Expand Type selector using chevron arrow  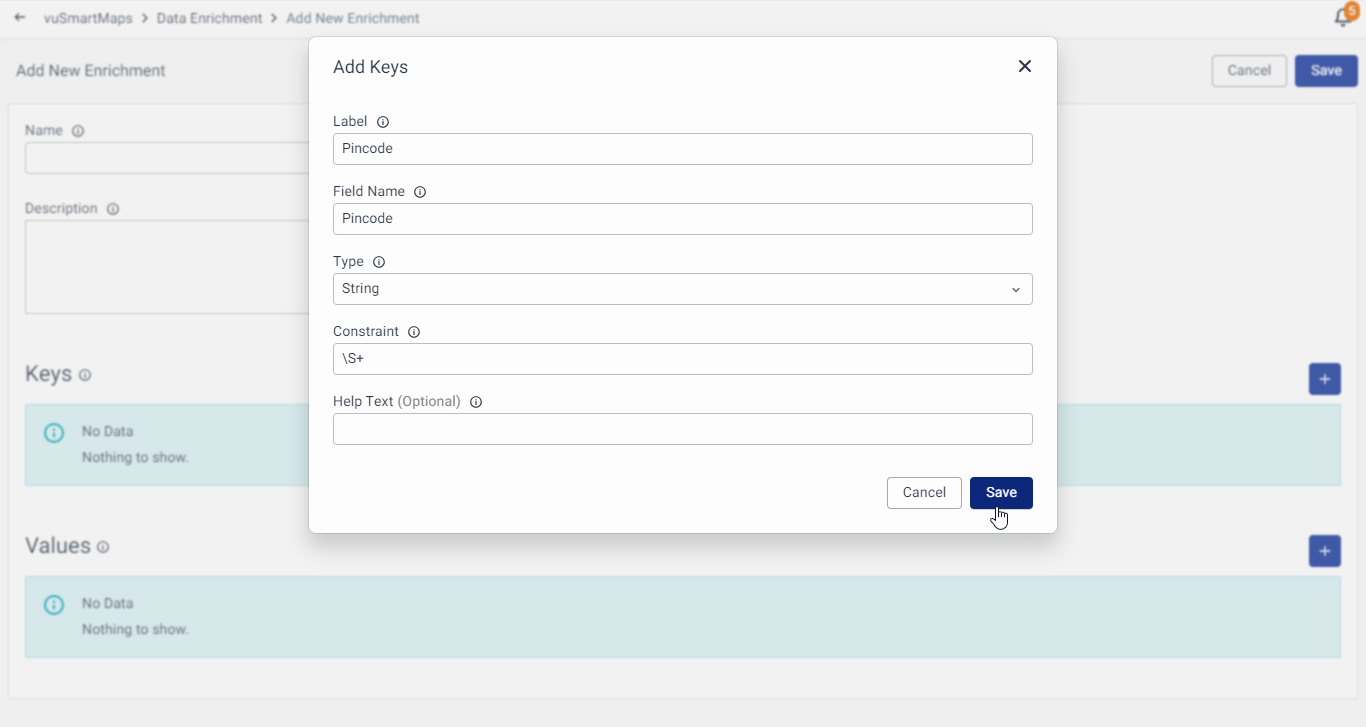click(x=1015, y=290)
